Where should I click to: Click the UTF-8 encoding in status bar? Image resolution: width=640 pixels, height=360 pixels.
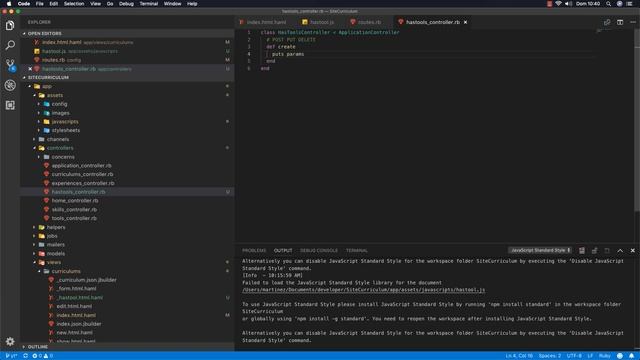574,356
